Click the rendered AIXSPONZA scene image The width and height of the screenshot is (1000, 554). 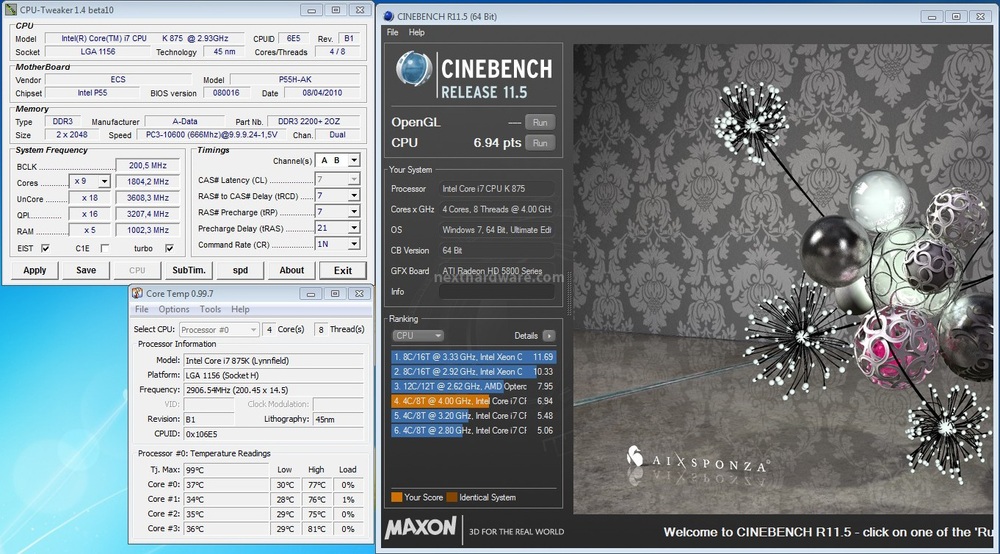783,279
